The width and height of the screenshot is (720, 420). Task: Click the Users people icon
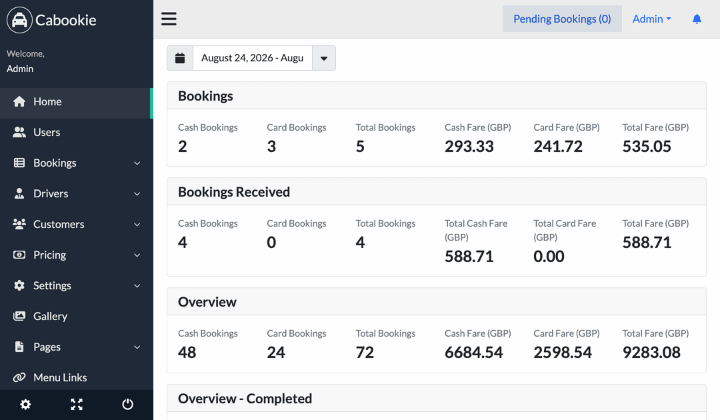tap(19, 132)
